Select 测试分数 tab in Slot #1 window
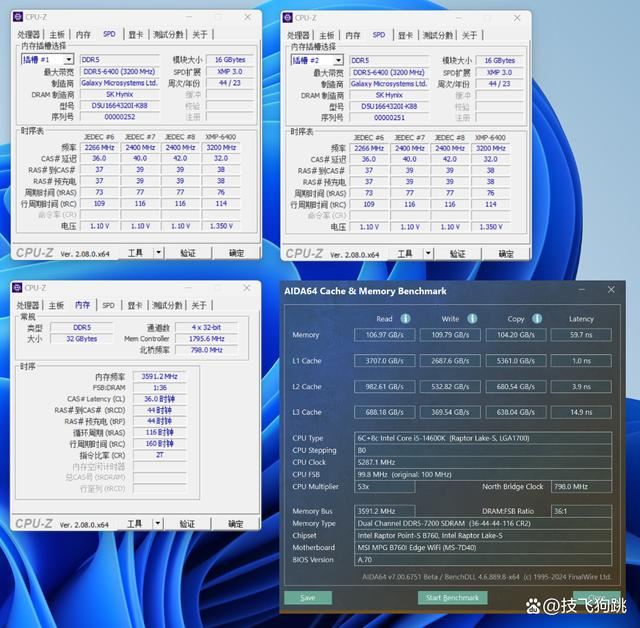 tap(167, 35)
